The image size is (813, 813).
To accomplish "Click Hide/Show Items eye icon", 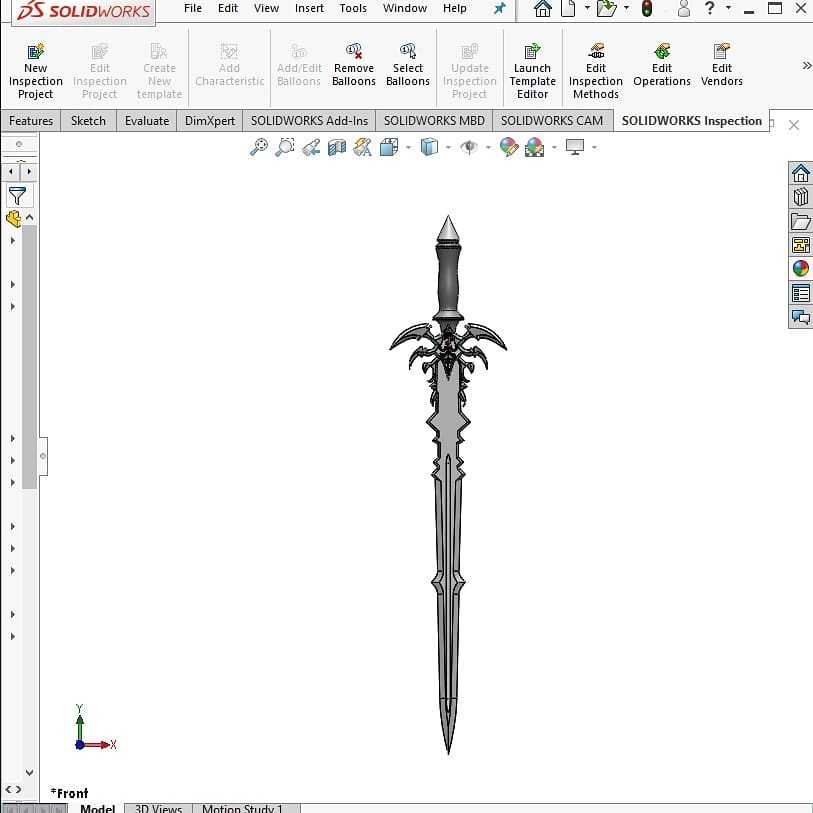I will pyautogui.click(x=469, y=147).
